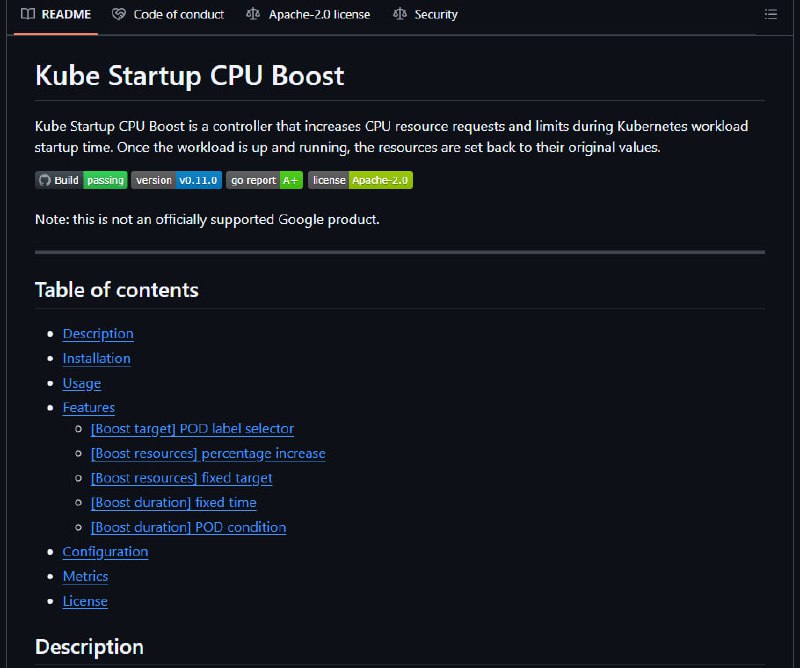Open the Apache-2.0 license tab

tap(308, 15)
